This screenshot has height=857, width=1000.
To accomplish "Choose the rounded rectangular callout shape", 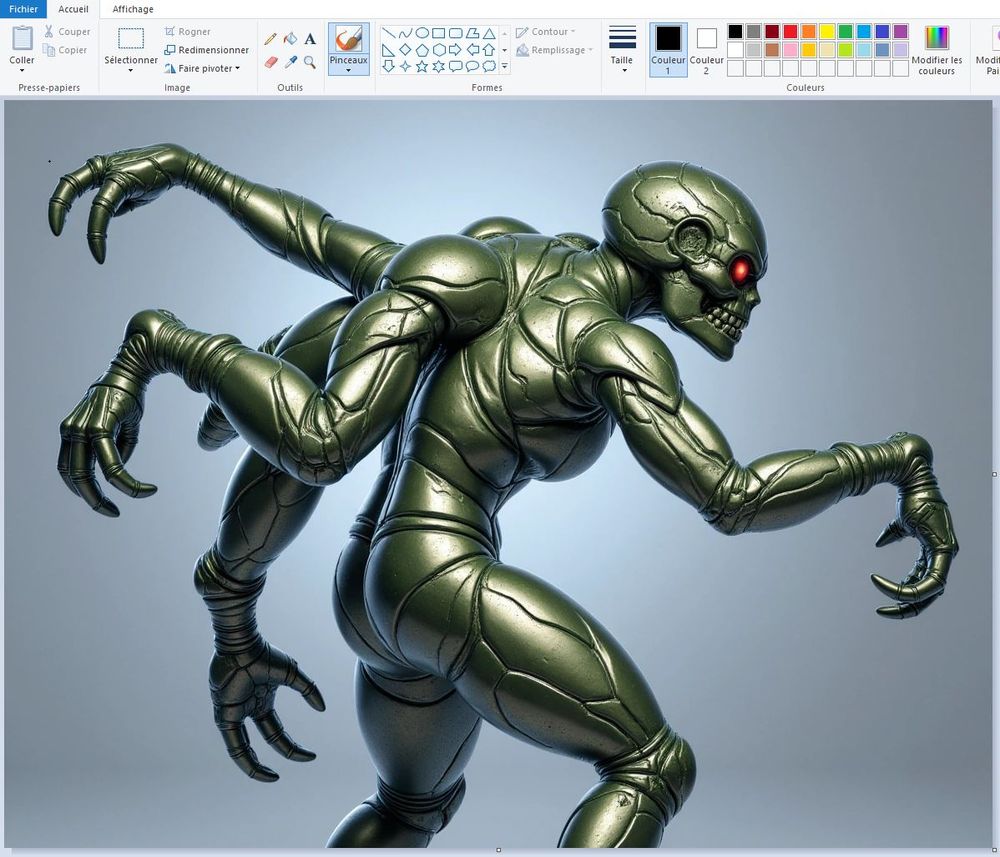I will tap(455, 66).
